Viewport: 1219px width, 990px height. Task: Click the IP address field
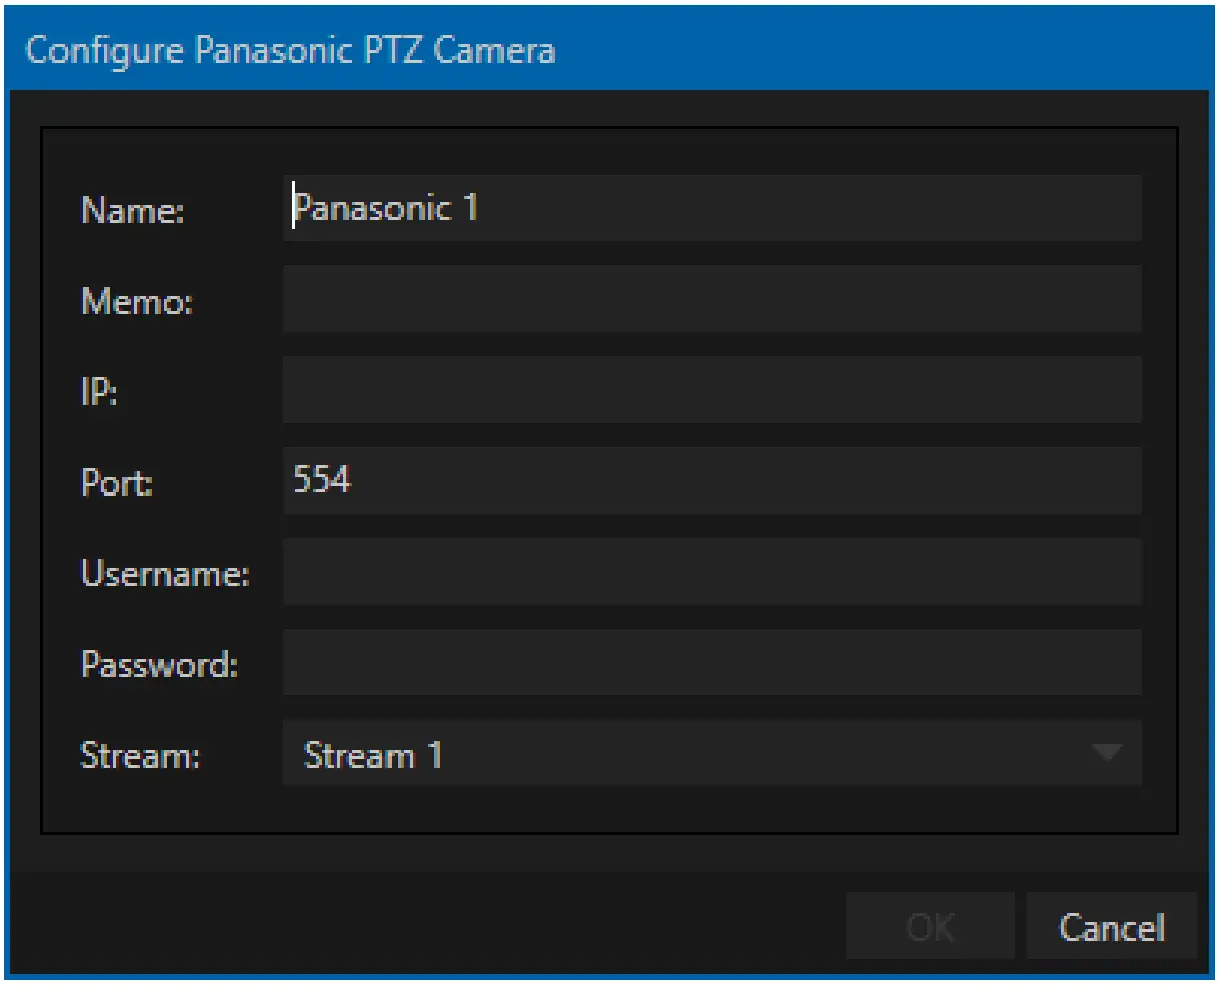click(713, 390)
